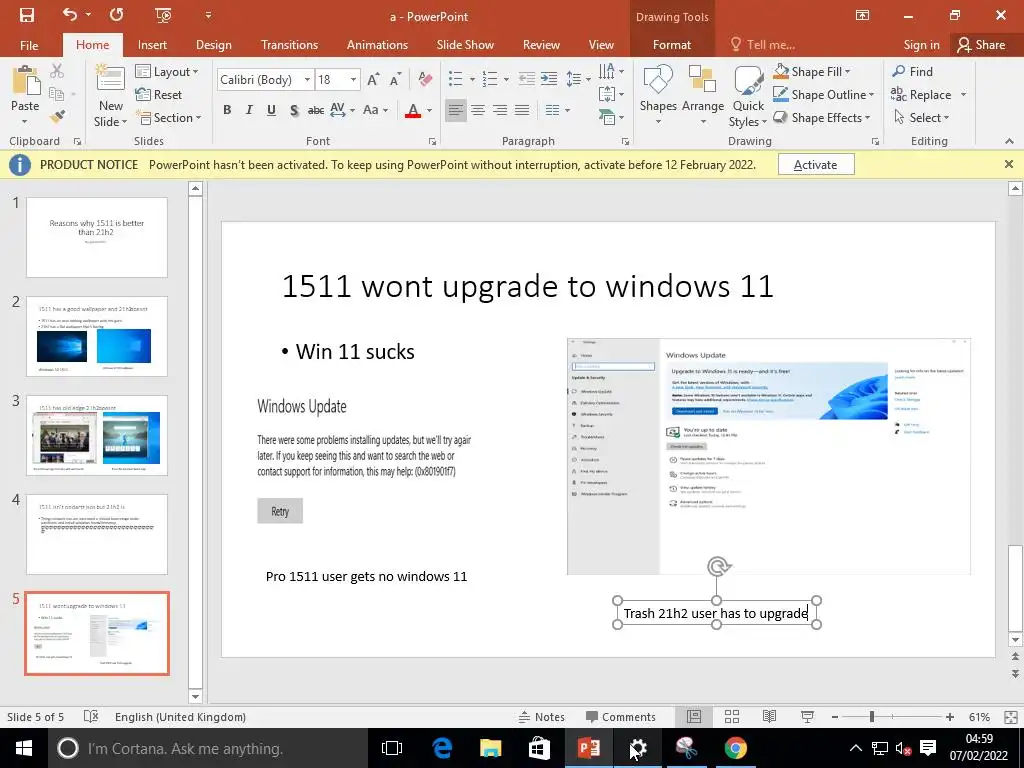The height and width of the screenshot is (768, 1024).
Task: Open the Comments pane
Action: pos(620,716)
